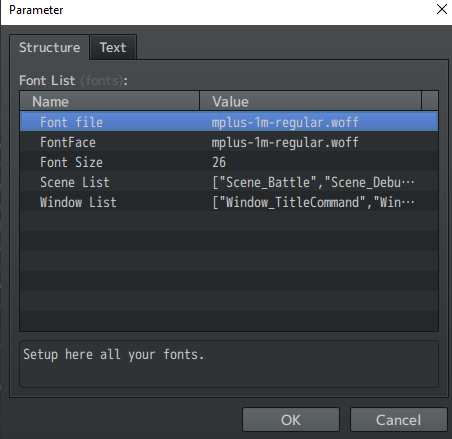Click Font file value mplus-1m-regular.woff
The height and width of the screenshot is (439, 452).
pos(285,122)
